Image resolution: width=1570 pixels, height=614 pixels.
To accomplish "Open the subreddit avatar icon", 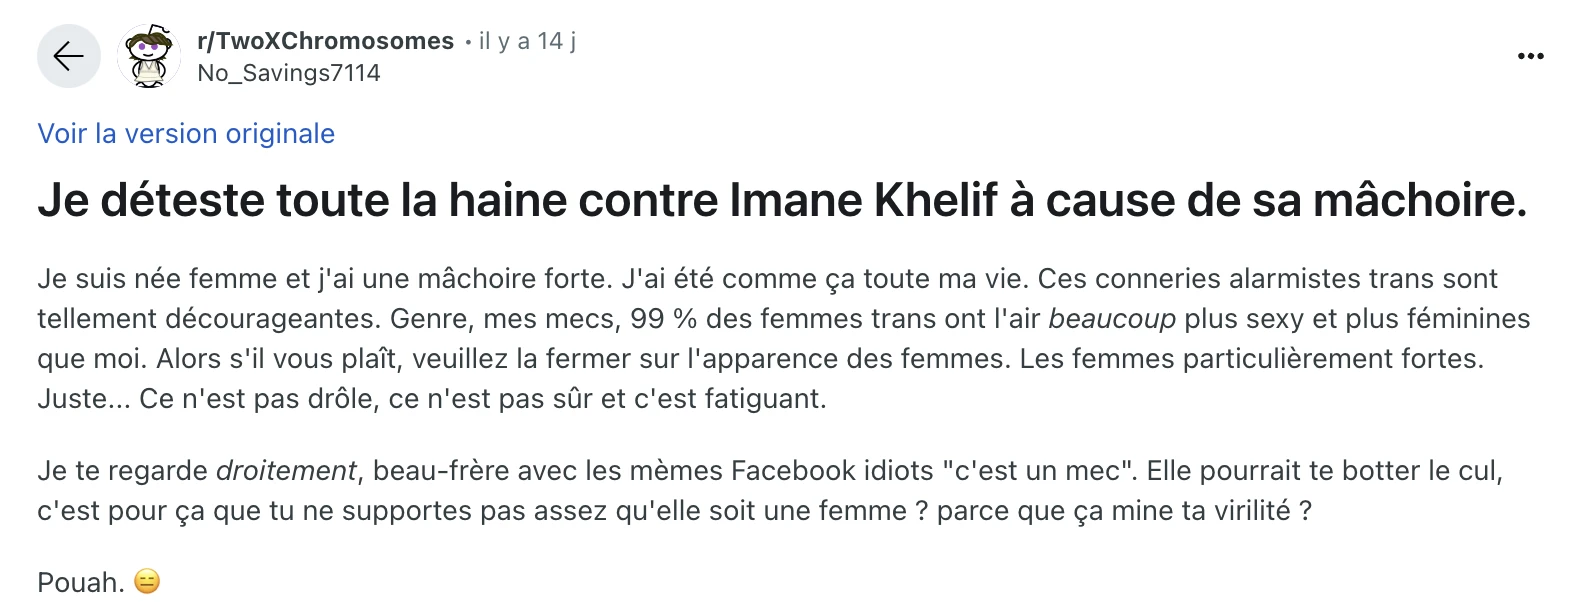I will click(x=149, y=56).
